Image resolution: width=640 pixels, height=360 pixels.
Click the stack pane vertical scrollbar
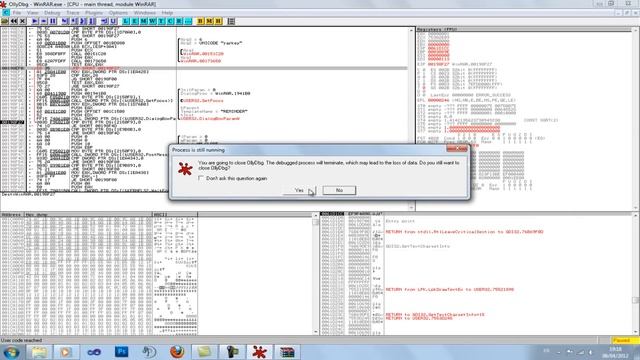[x=636, y=273]
